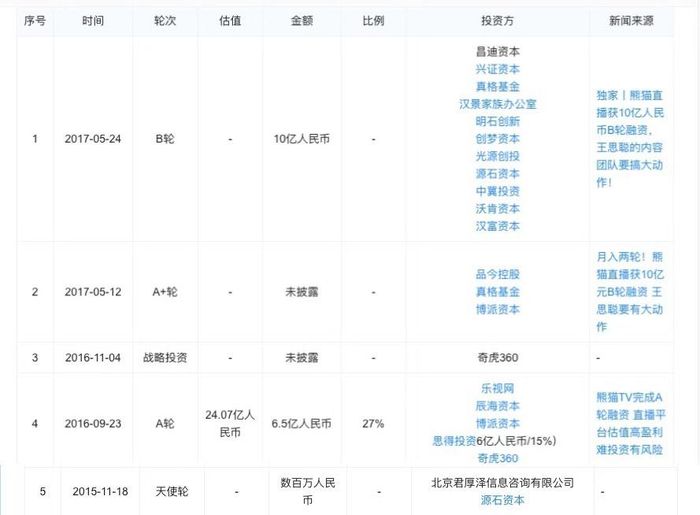Select the 27% ratio cell
This screenshot has height=515, width=700.
tap(373, 423)
